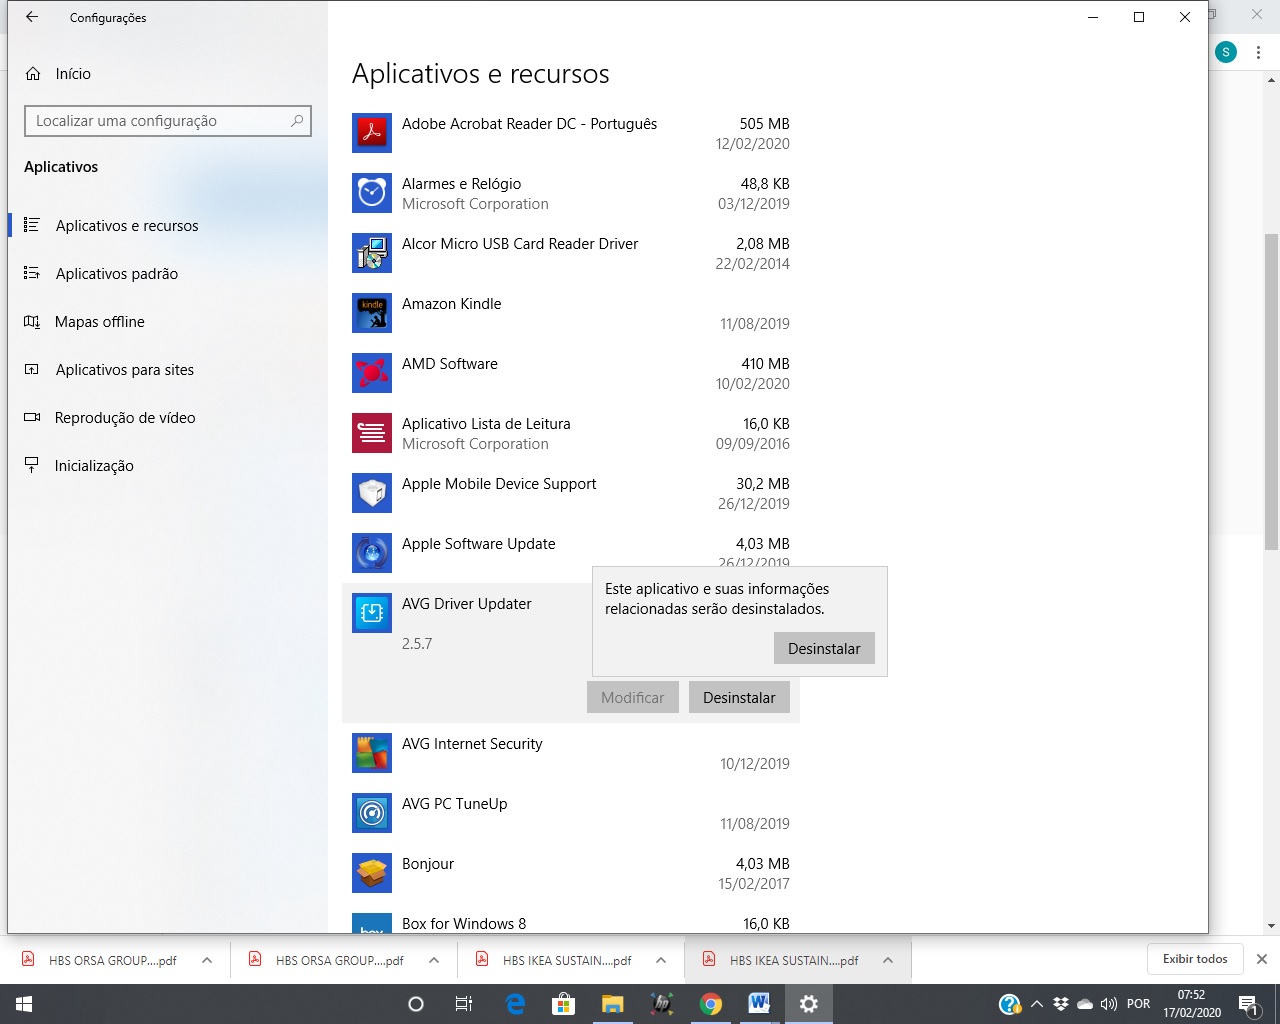Open the volume control in system tray
The height and width of the screenshot is (1024, 1280).
point(1109,1004)
